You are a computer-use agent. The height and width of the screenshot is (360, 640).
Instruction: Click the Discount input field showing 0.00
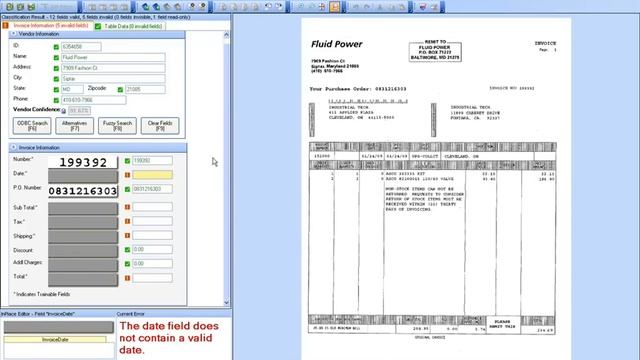coord(152,249)
